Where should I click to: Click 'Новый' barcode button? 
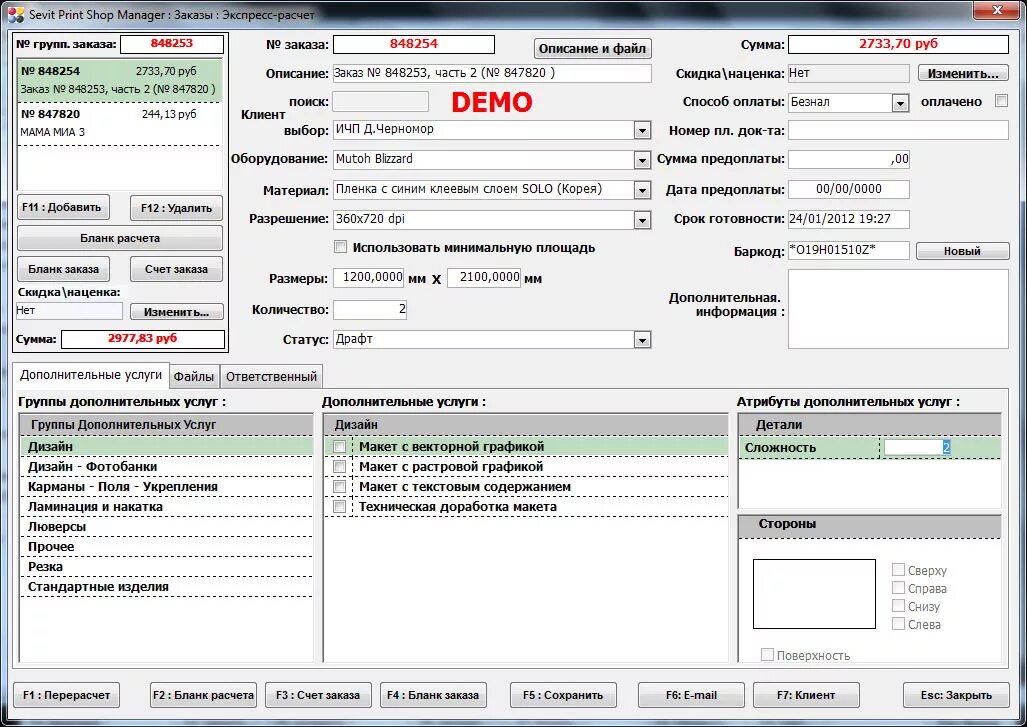pos(962,251)
